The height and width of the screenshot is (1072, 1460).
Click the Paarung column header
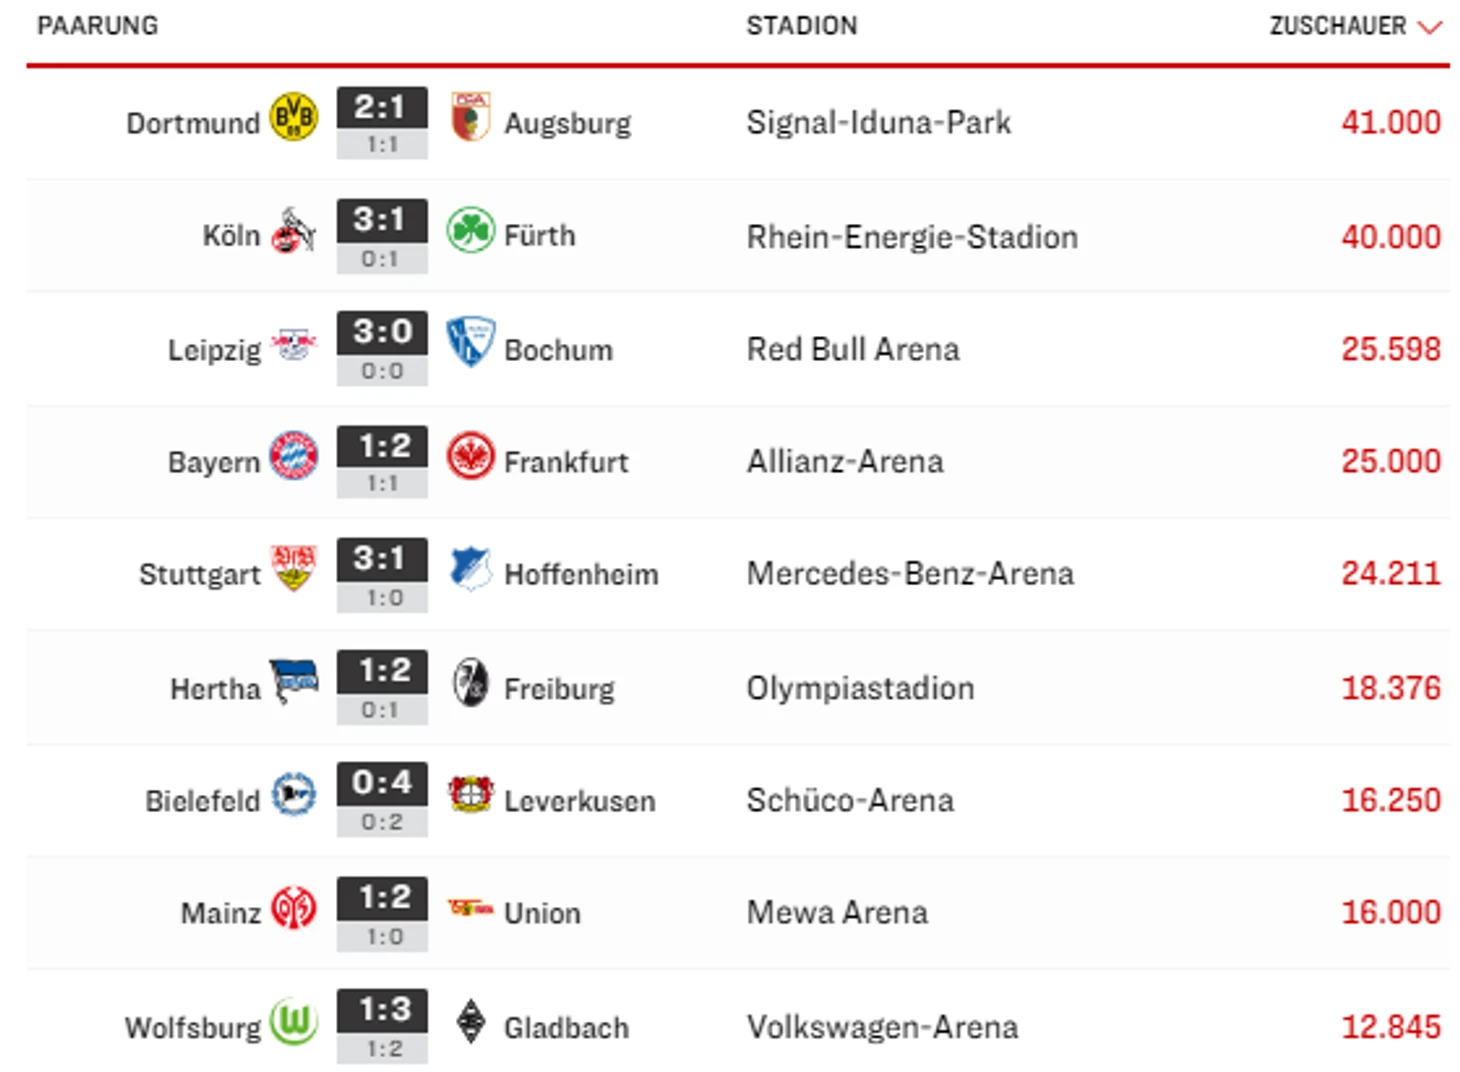point(98,26)
